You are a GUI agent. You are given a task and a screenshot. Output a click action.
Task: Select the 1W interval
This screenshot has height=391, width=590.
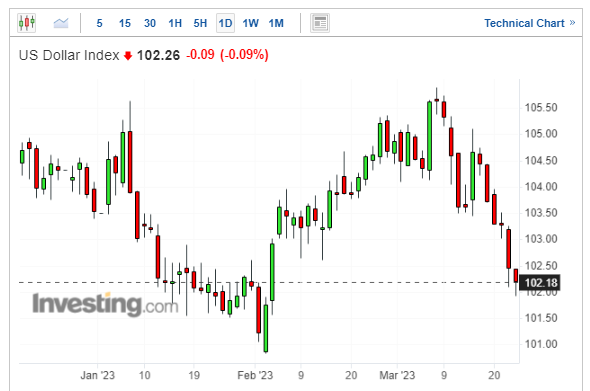click(251, 23)
